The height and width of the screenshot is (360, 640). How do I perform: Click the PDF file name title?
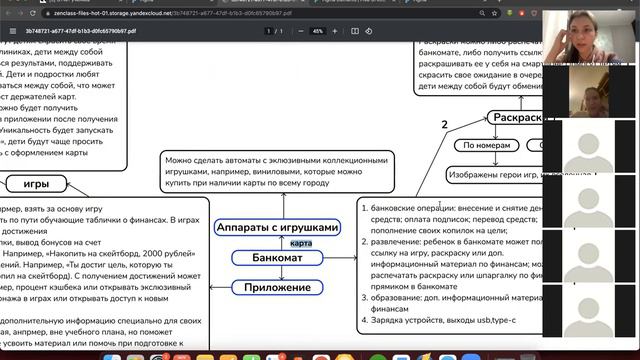click(x=81, y=31)
